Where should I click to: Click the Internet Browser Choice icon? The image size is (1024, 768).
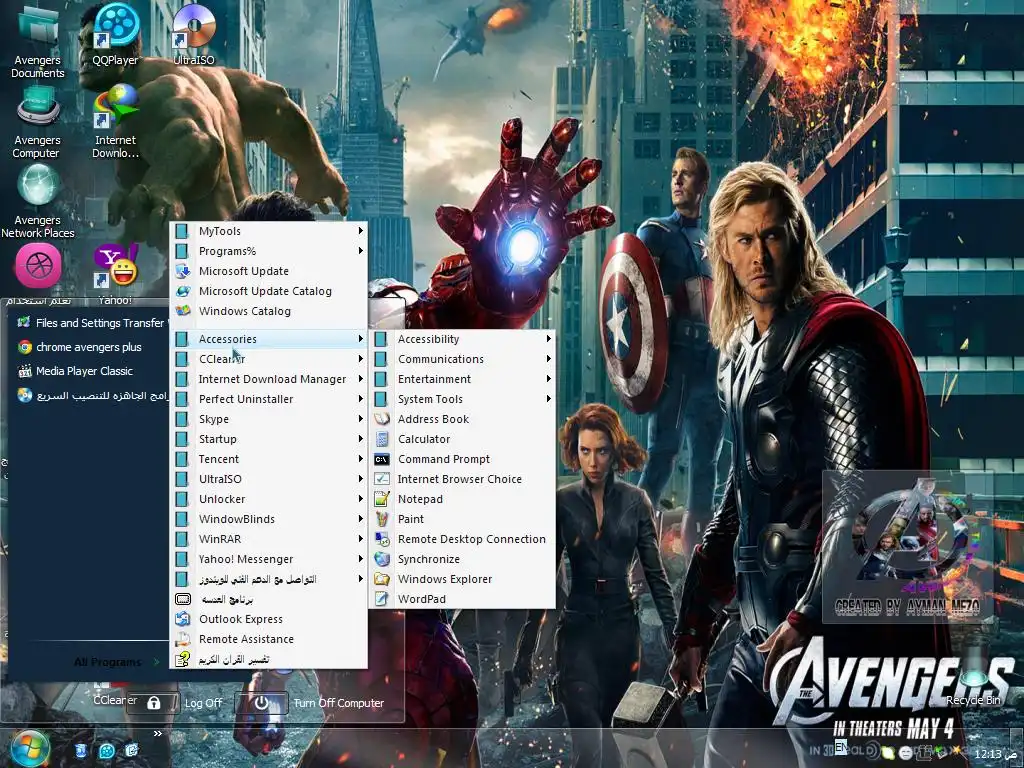click(382, 479)
